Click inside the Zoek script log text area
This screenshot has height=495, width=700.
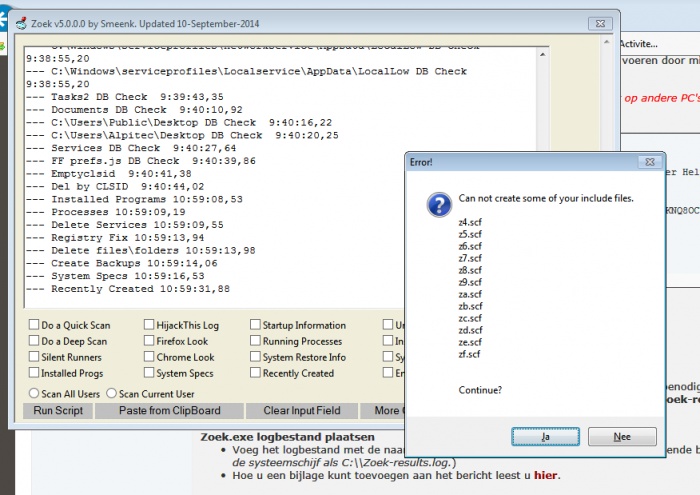(x=280, y=177)
